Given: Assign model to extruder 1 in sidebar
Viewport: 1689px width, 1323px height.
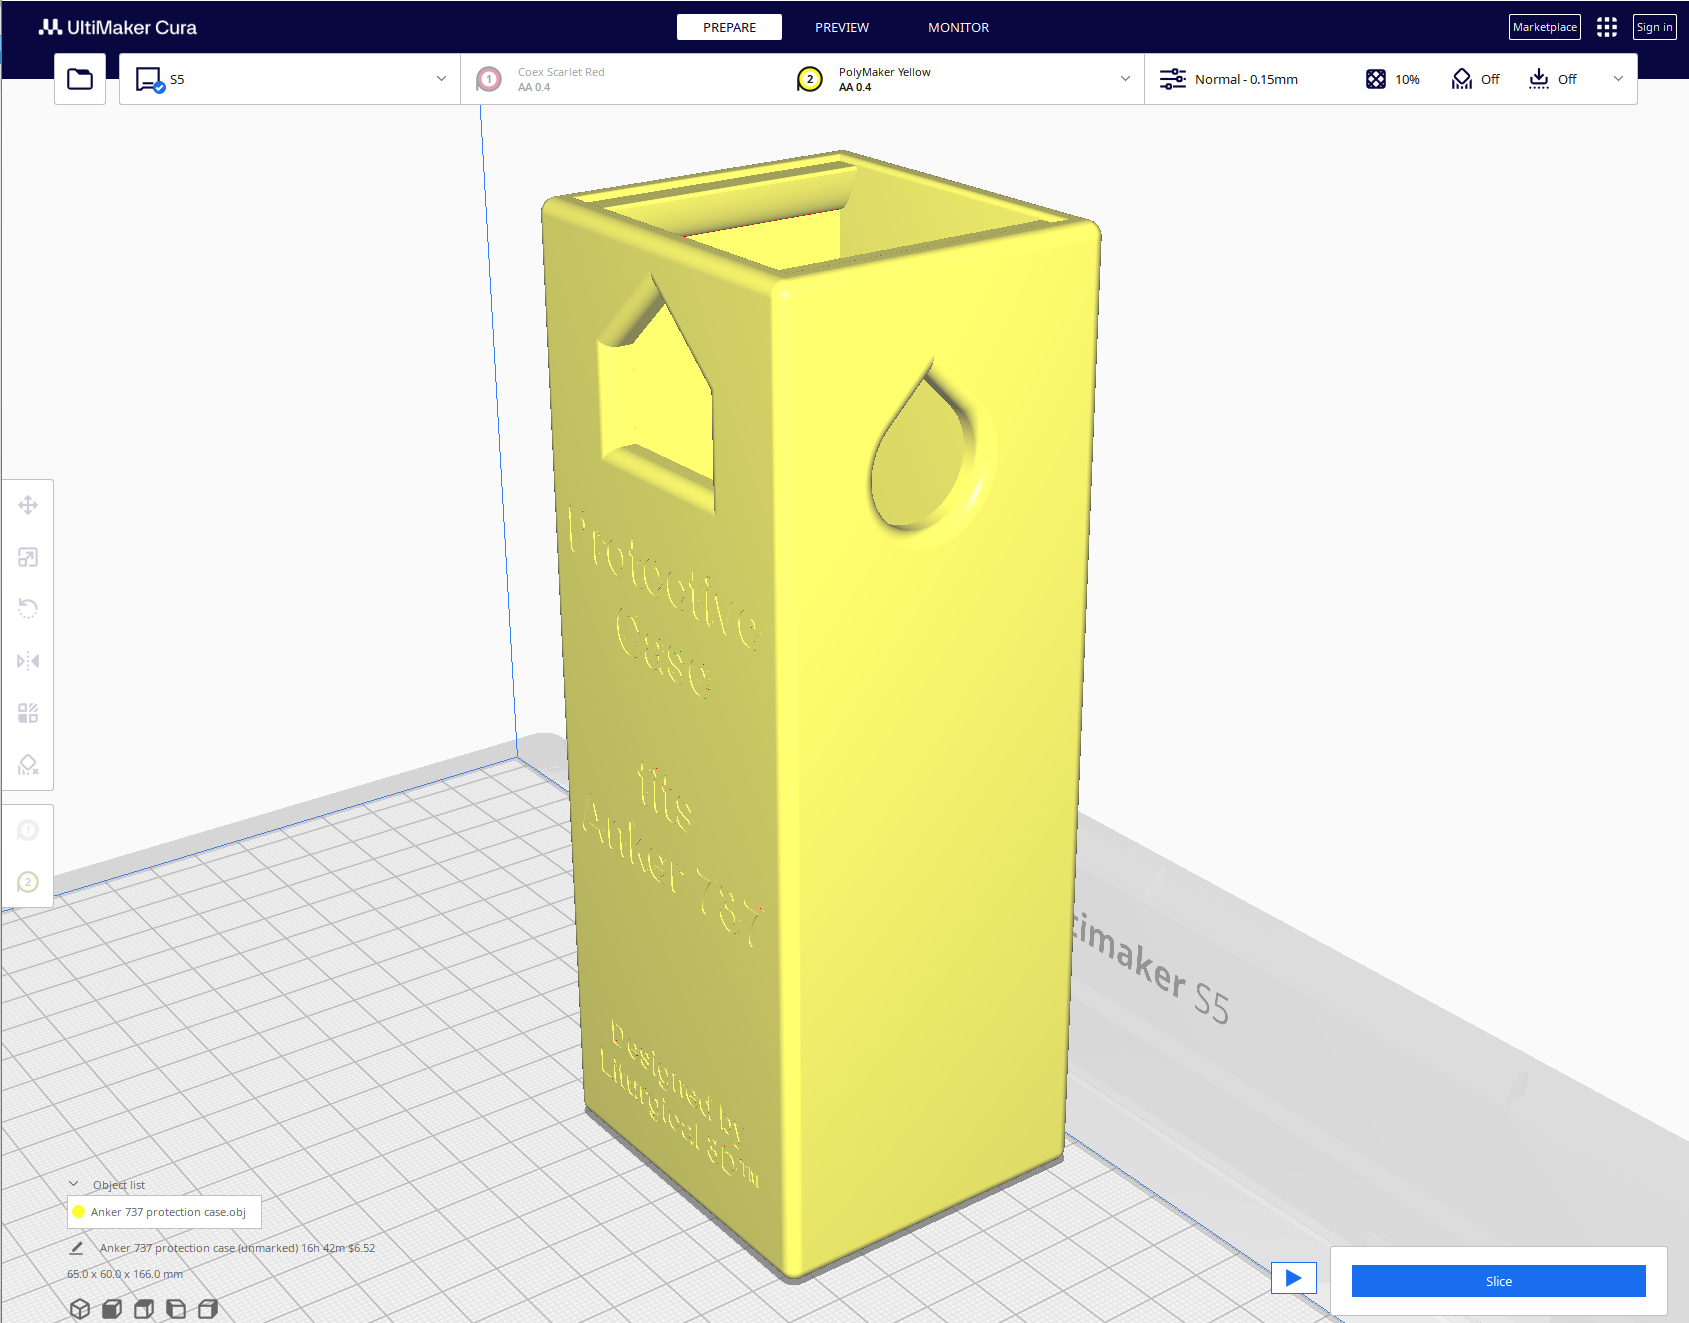Looking at the screenshot, I should click(x=28, y=830).
